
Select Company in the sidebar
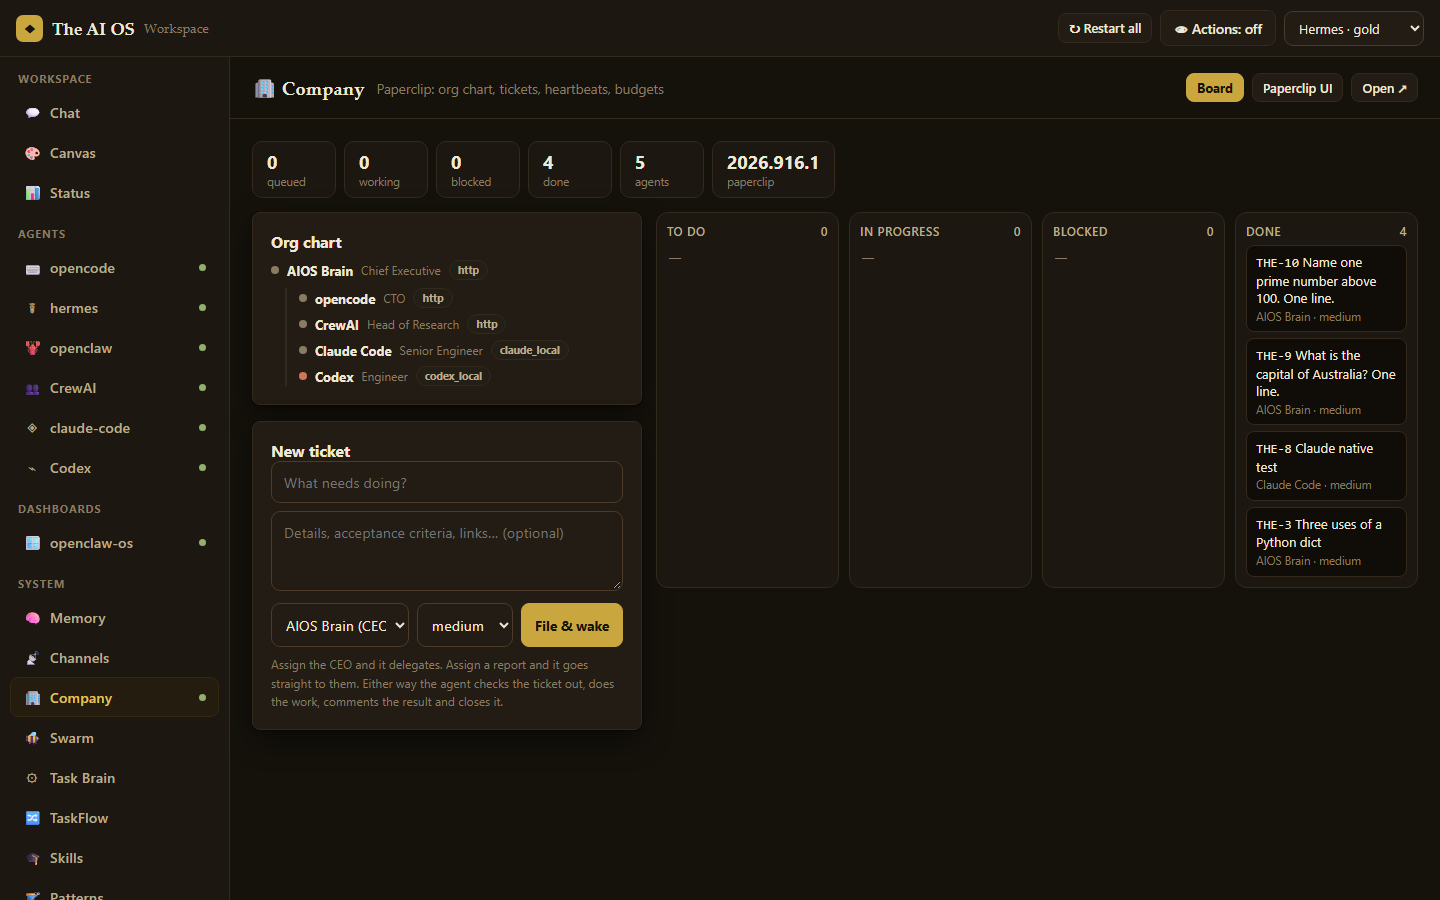(114, 698)
